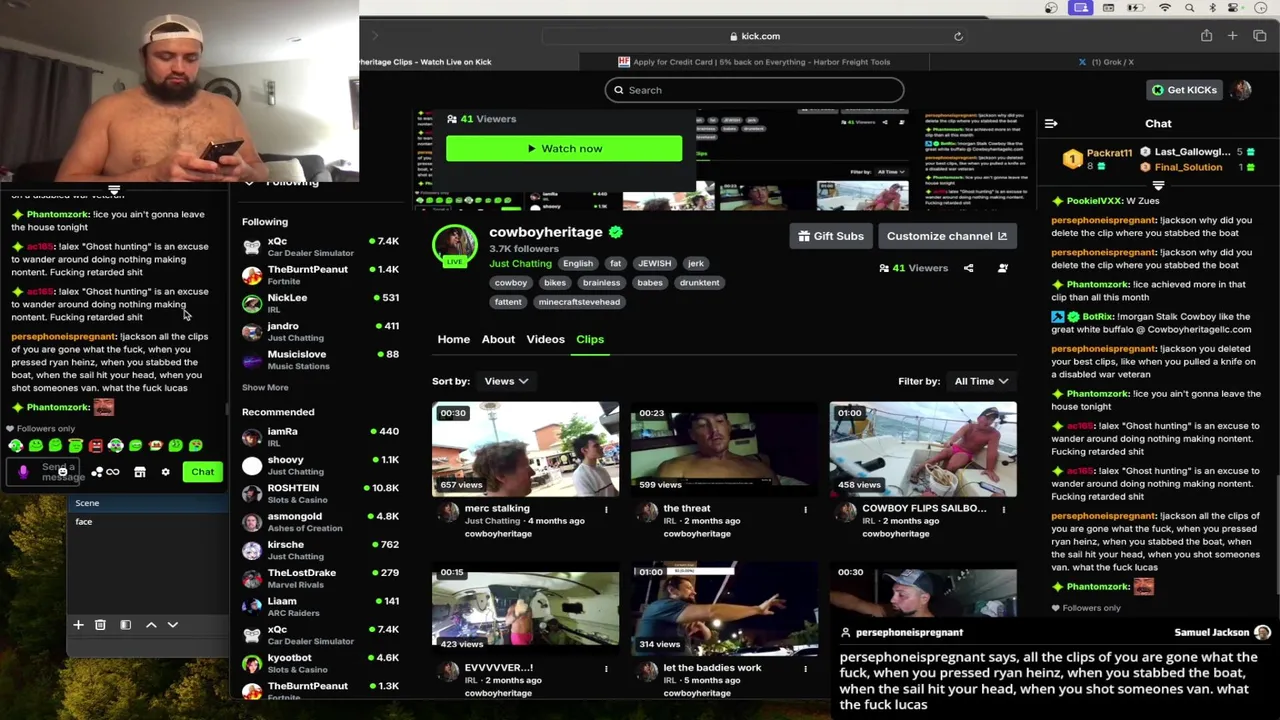Open the options menu for the threat clip
This screenshot has width=1280, height=720.
point(805,509)
